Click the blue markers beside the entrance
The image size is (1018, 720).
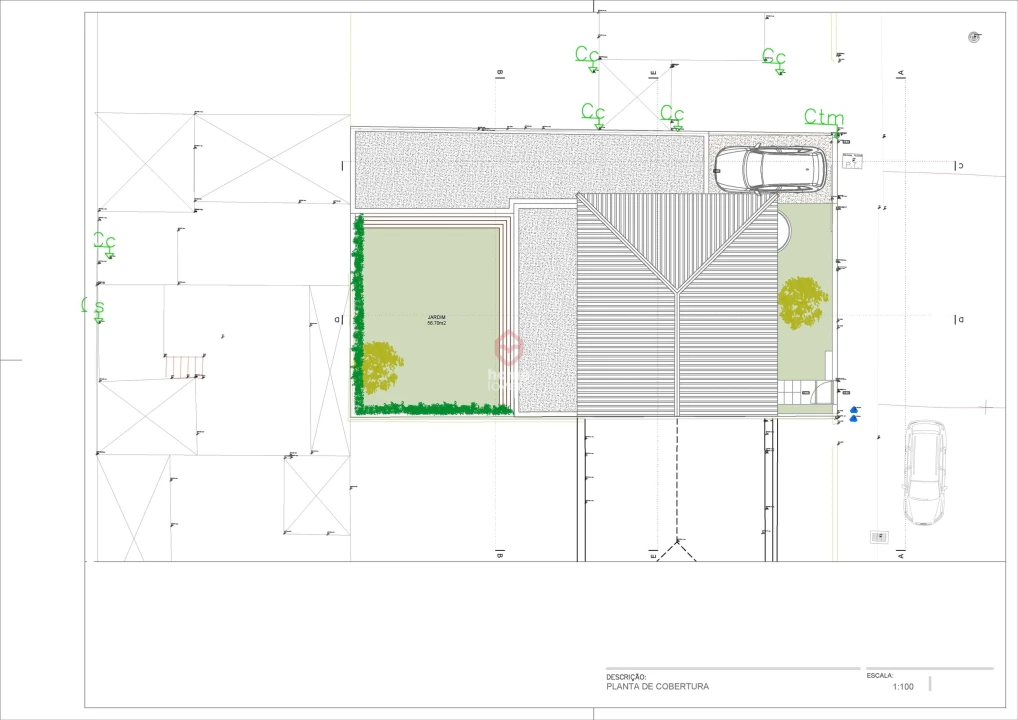coord(854,414)
